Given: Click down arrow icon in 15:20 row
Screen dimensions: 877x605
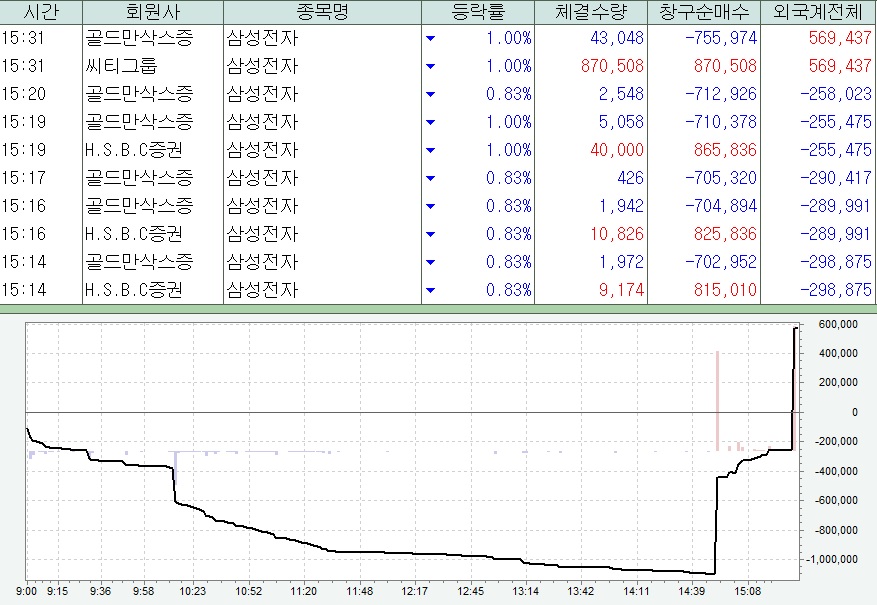Looking at the screenshot, I should coord(430,94).
